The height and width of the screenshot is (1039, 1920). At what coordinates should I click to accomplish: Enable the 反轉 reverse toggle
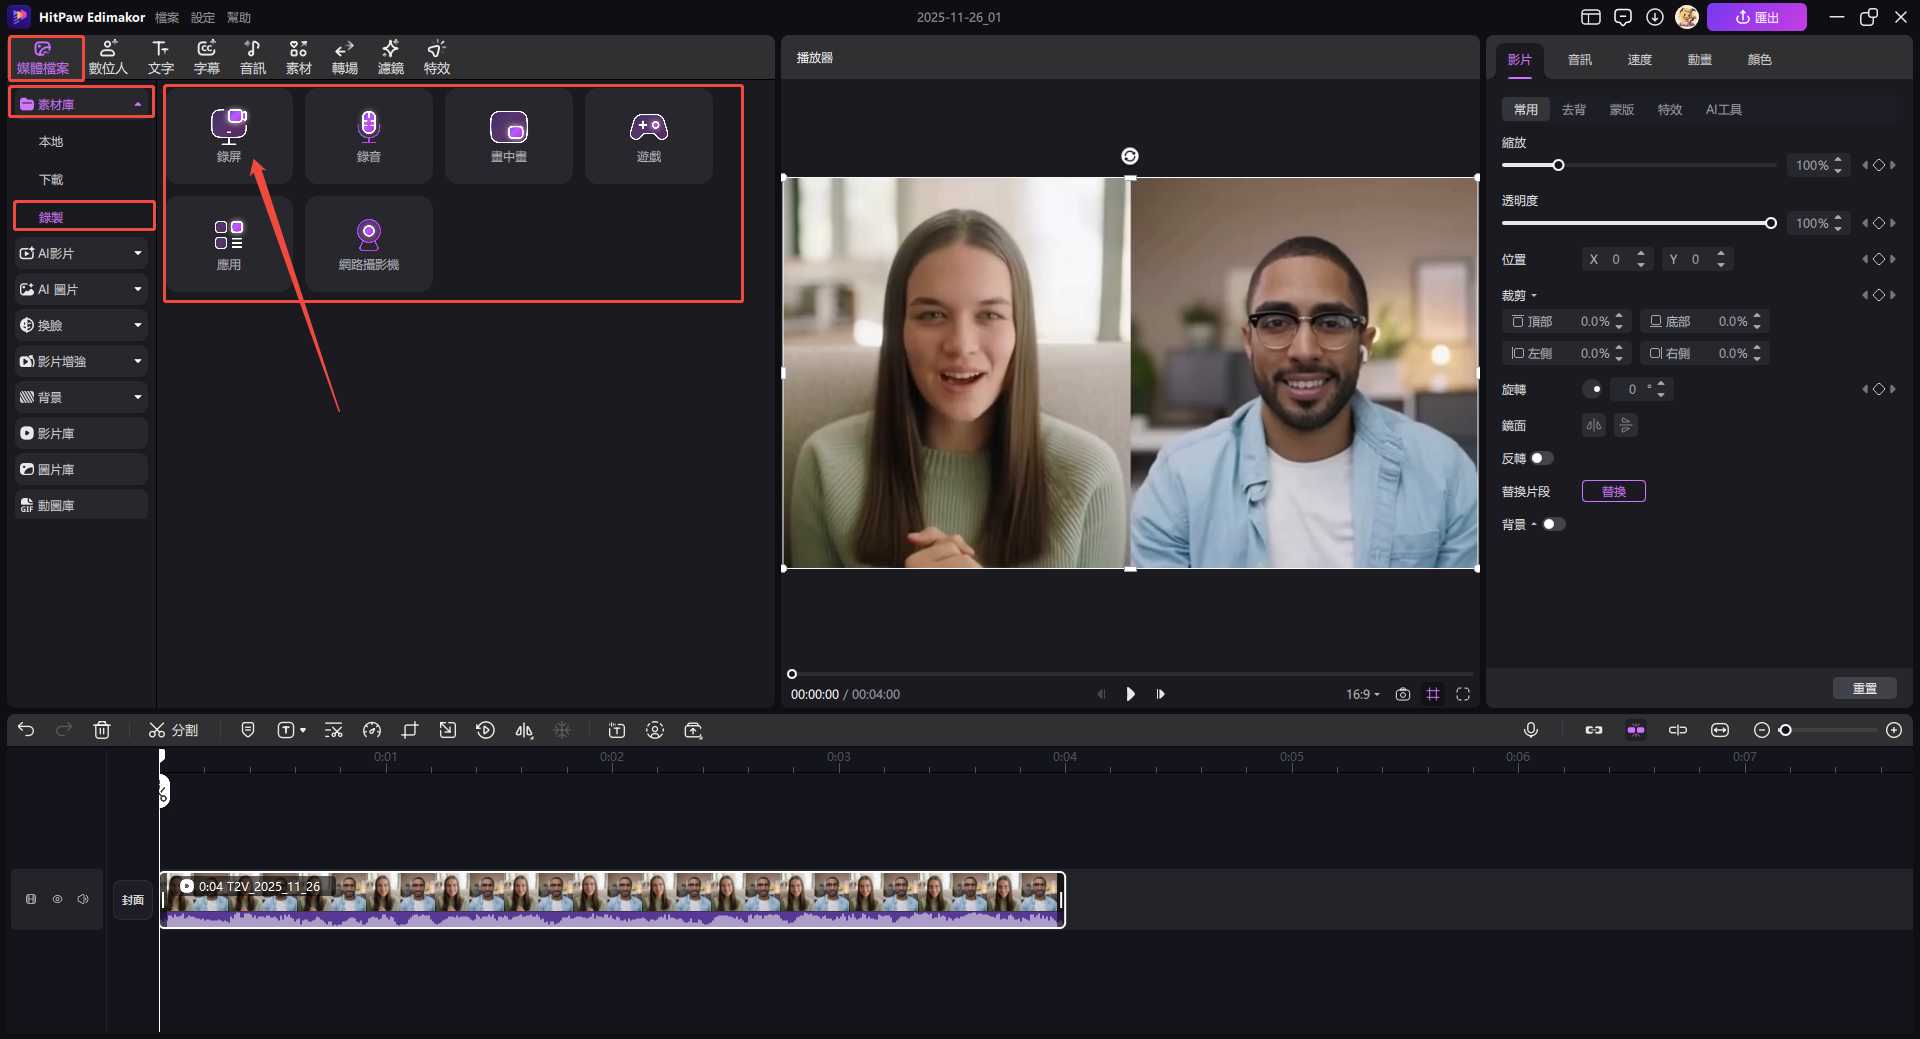click(1543, 458)
